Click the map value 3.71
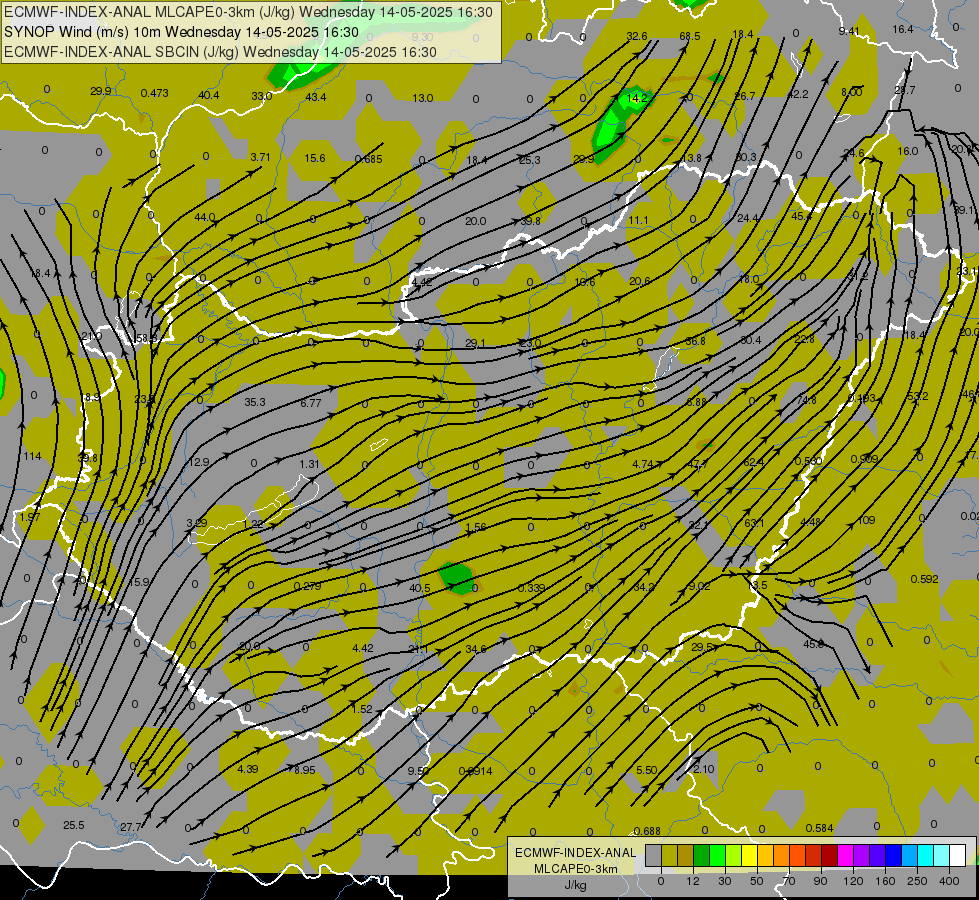 (x=260, y=157)
